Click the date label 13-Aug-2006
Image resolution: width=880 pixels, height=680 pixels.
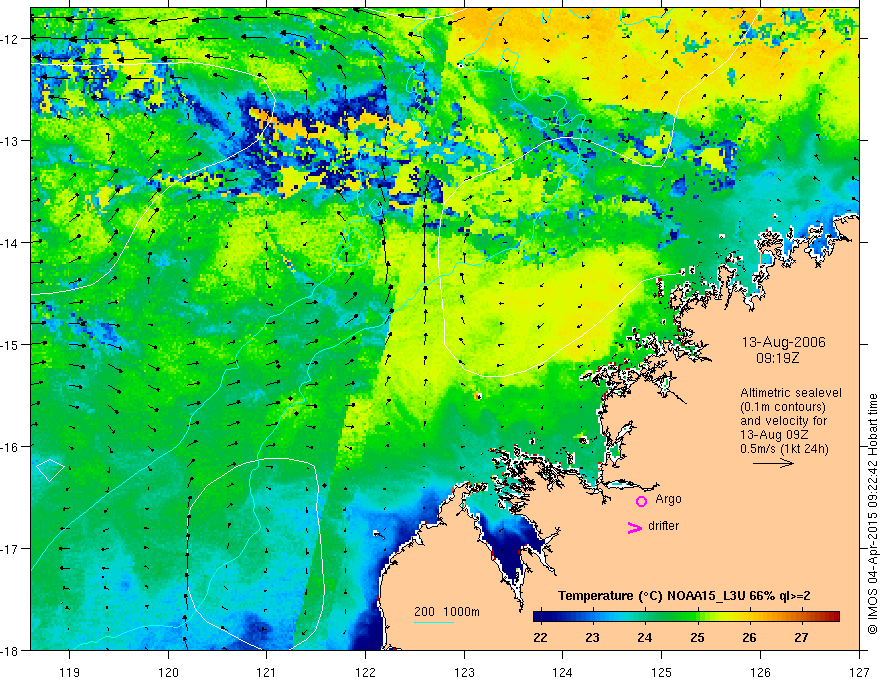pos(783,342)
